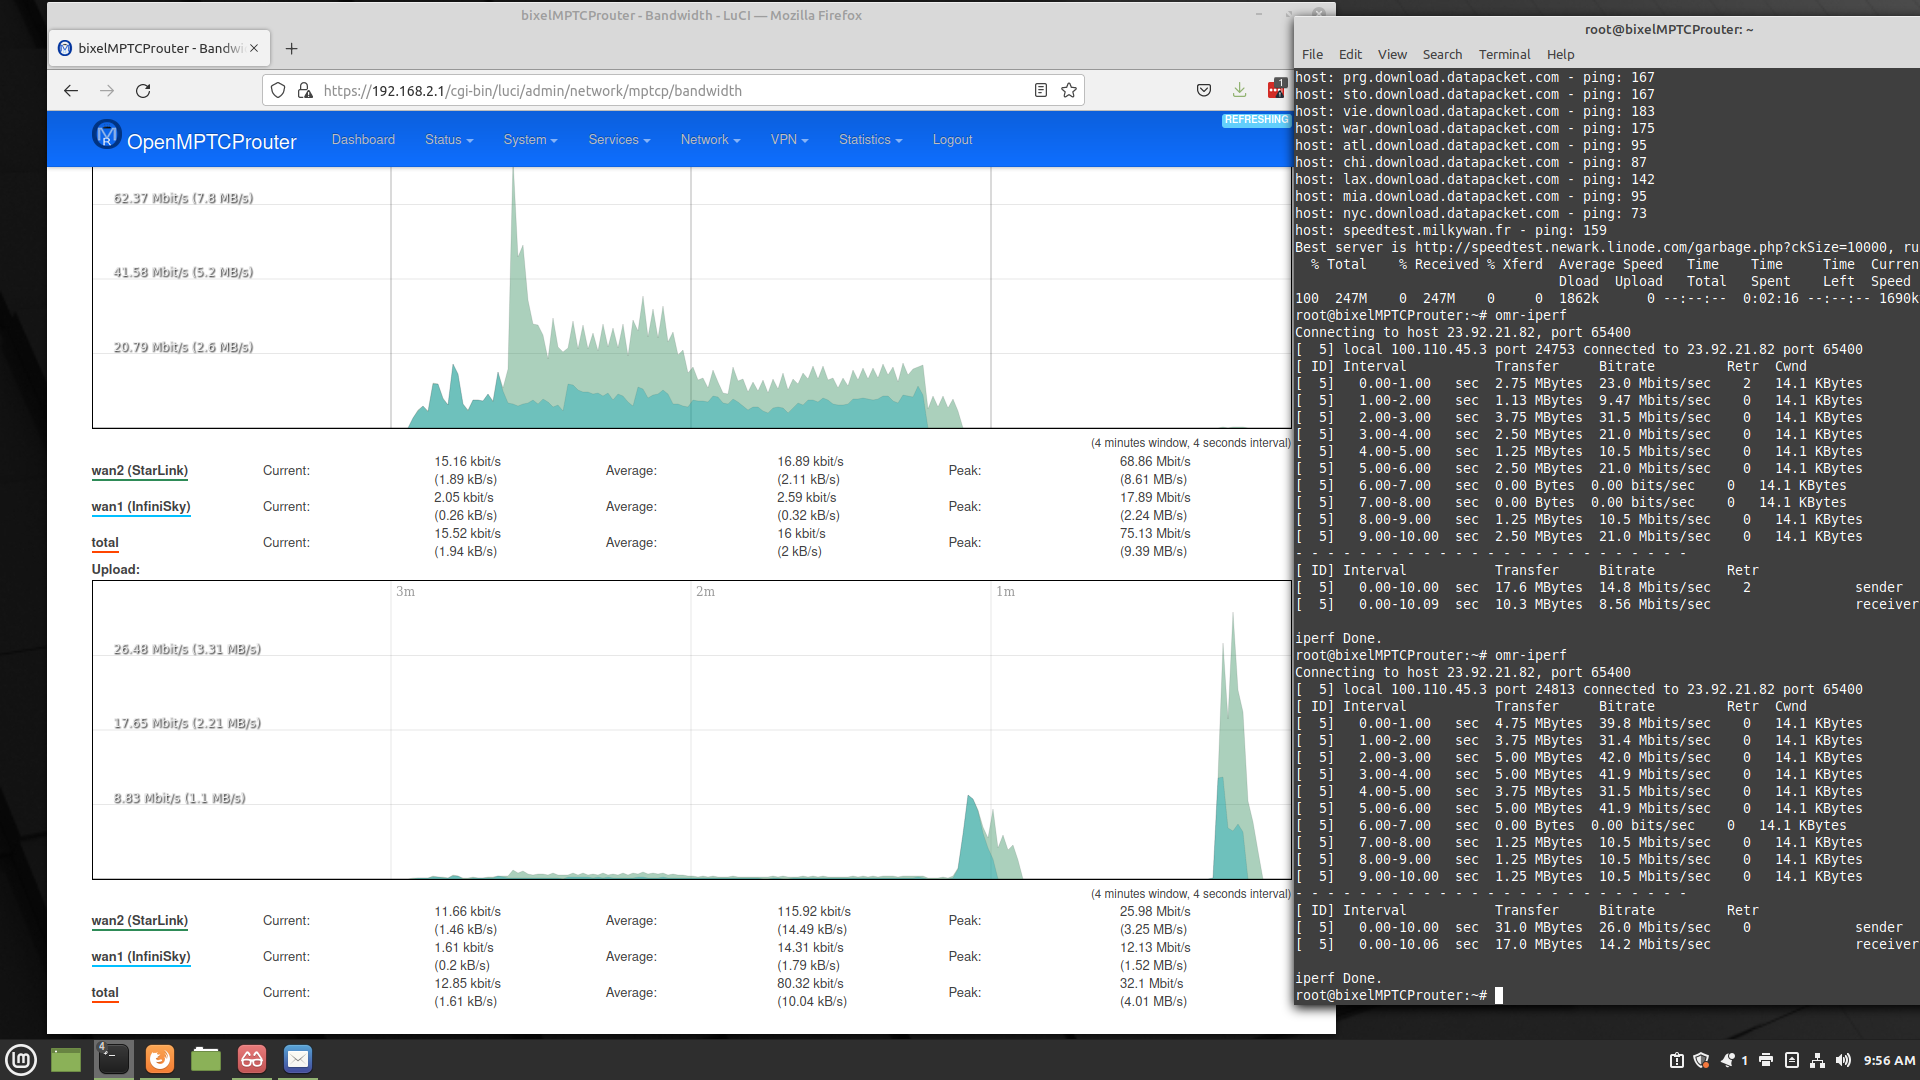Image resolution: width=1920 pixels, height=1080 pixels.
Task: Open a new browser tab
Action: coord(291,48)
